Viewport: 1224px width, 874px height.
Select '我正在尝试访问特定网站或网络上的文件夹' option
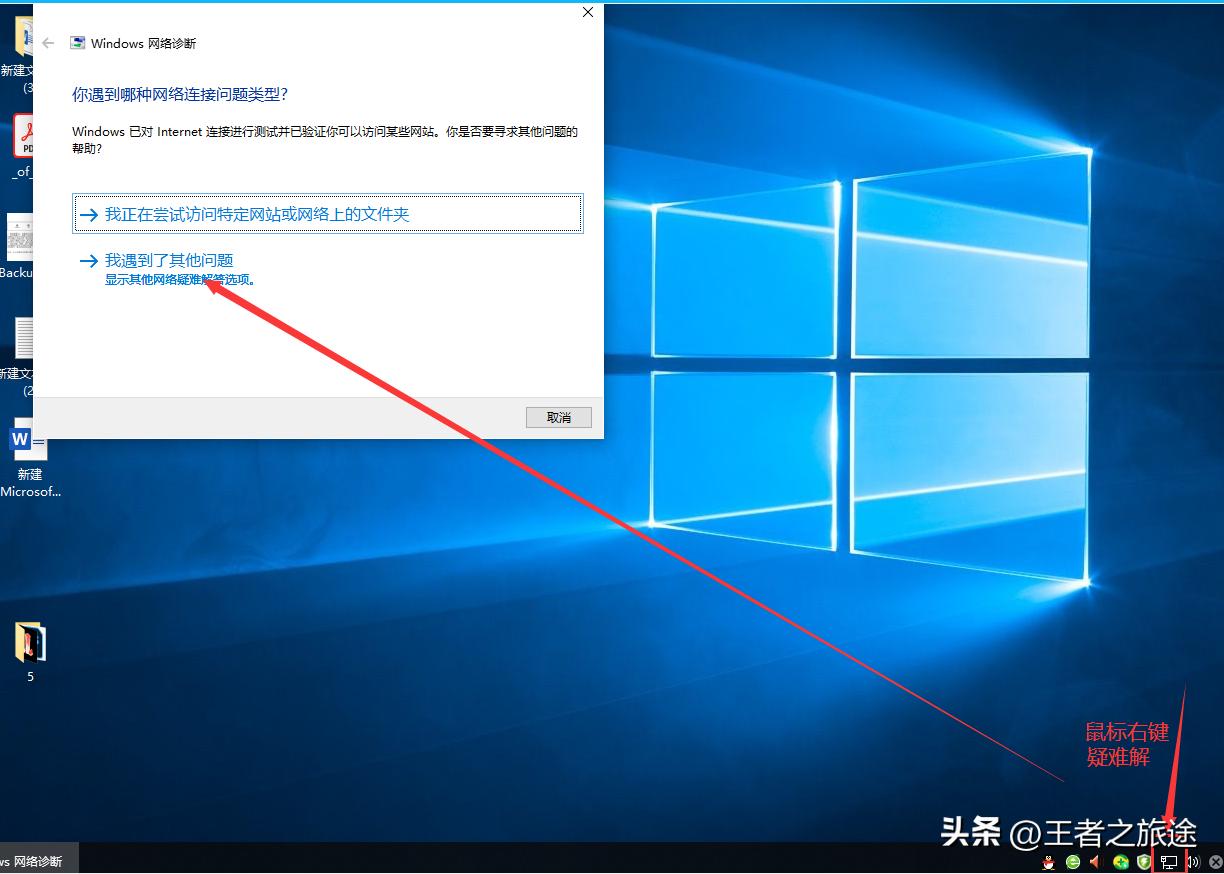pos(328,214)
